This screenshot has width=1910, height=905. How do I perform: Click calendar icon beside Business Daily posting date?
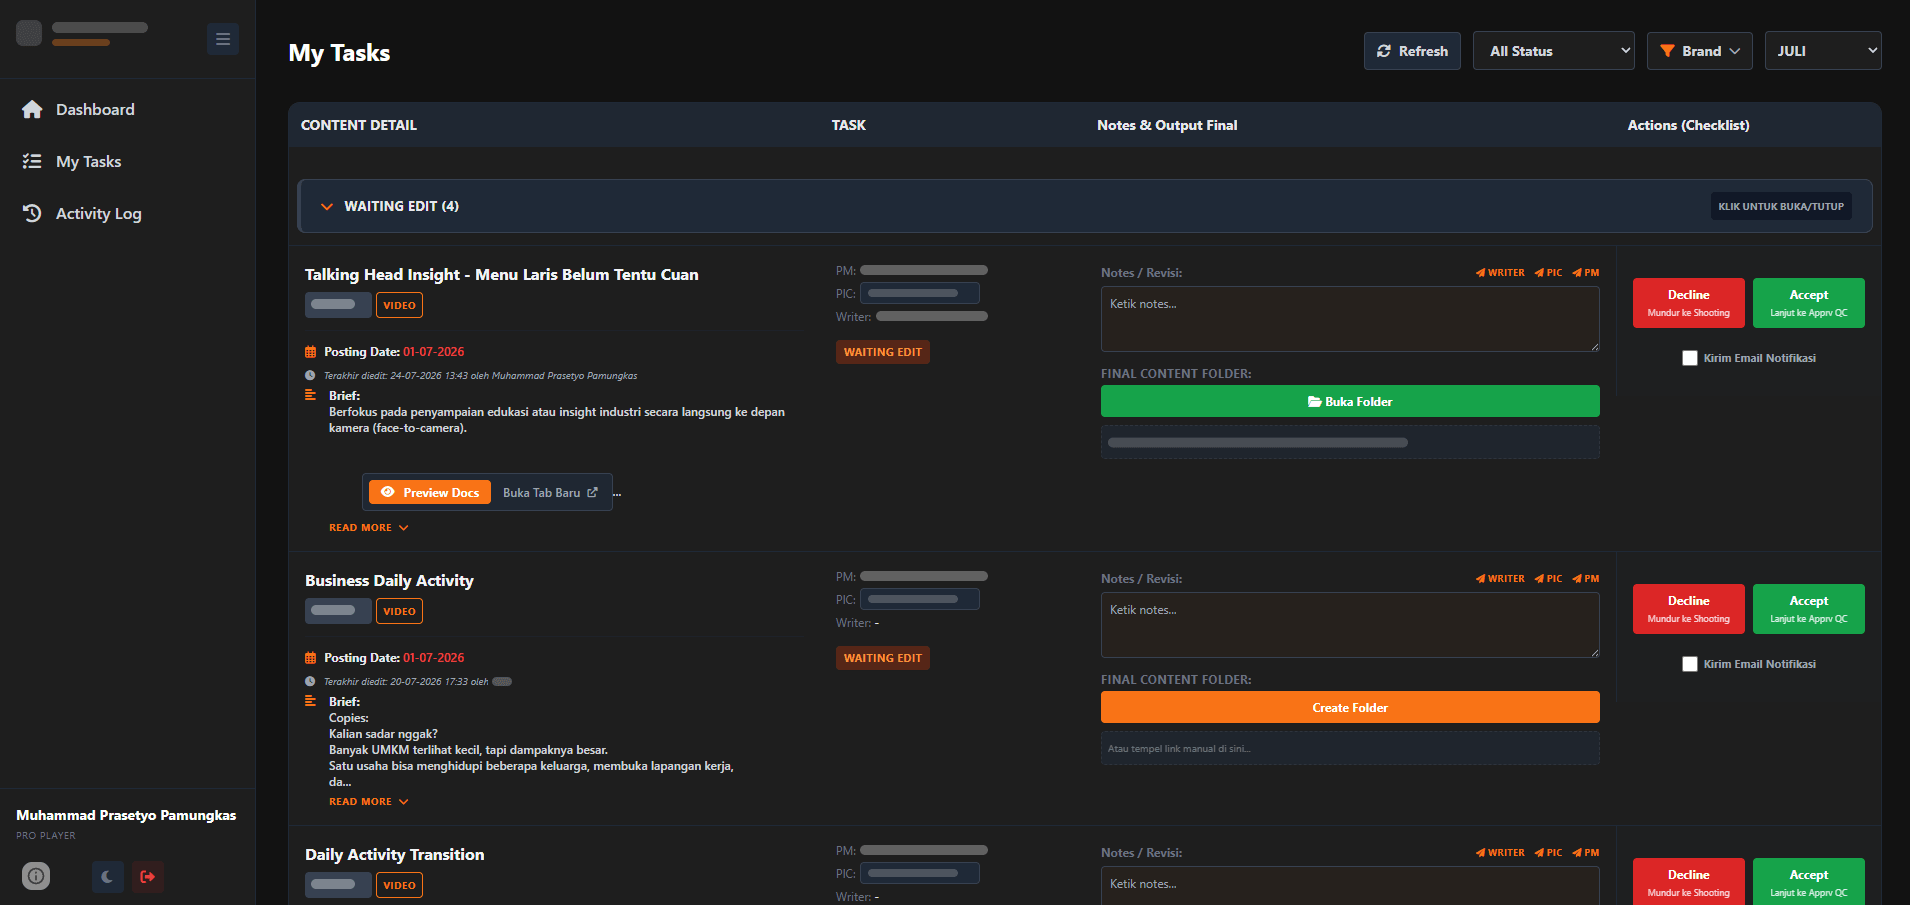(310, 658)
